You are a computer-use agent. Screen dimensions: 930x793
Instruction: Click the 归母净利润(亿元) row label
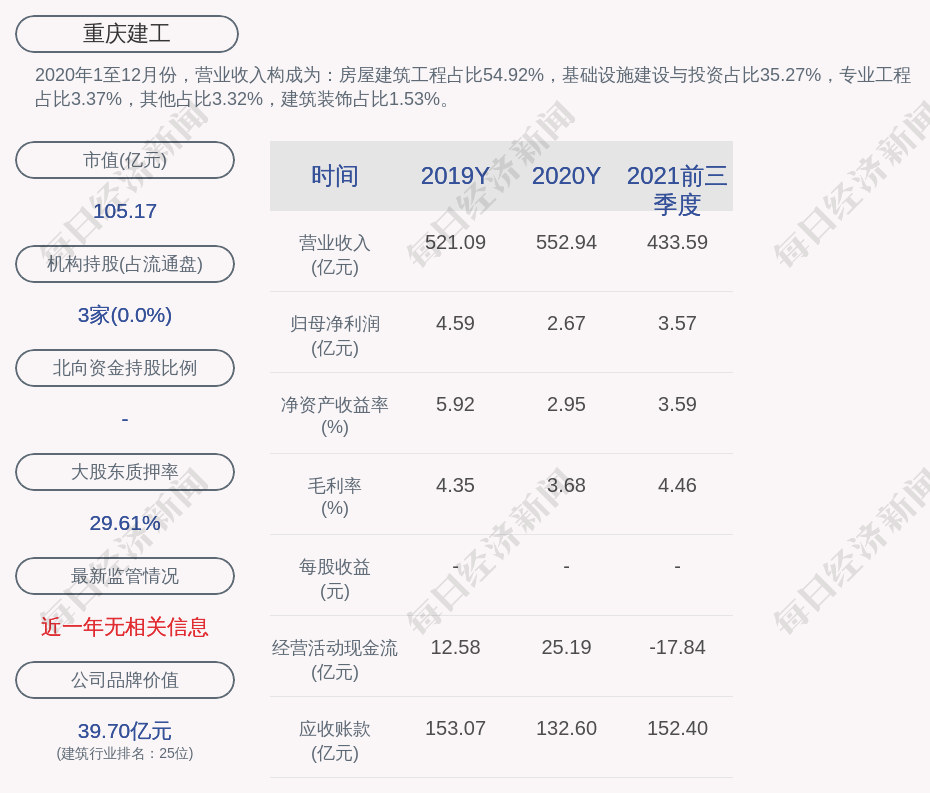[335, 336]
